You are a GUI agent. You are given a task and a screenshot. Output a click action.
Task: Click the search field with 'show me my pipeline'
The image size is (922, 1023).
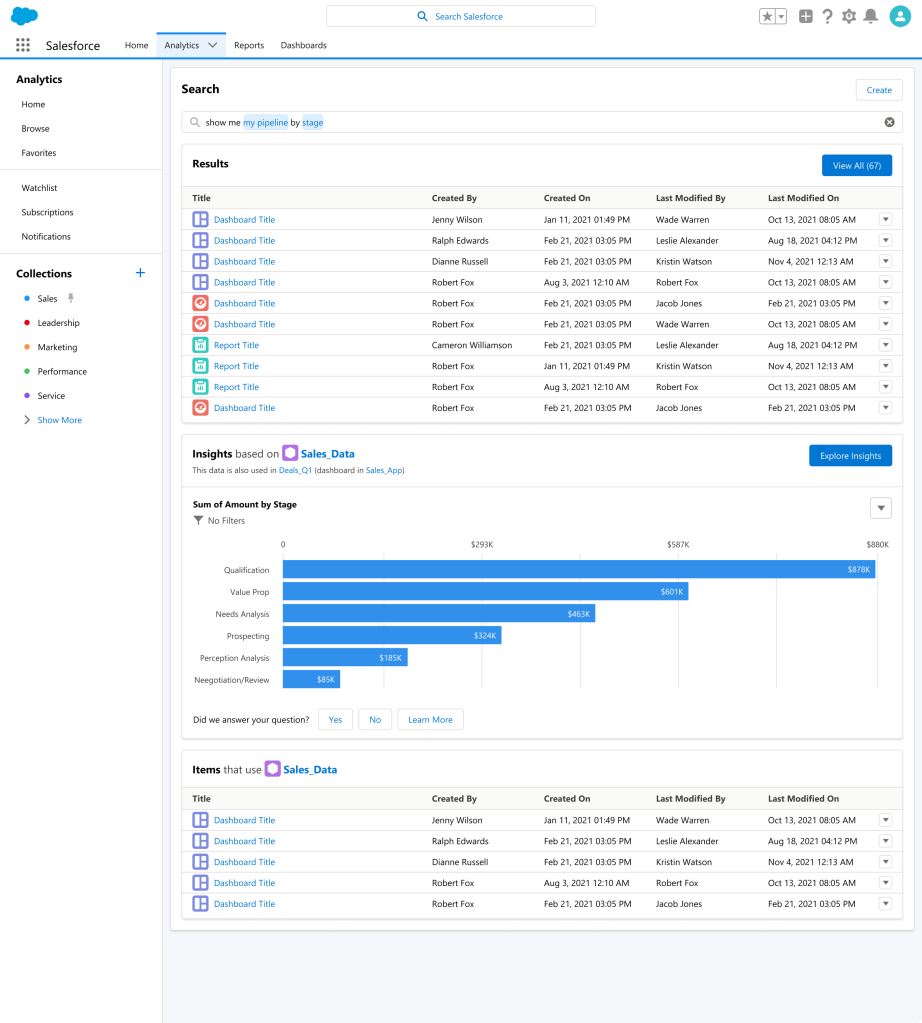coord(400,120)
